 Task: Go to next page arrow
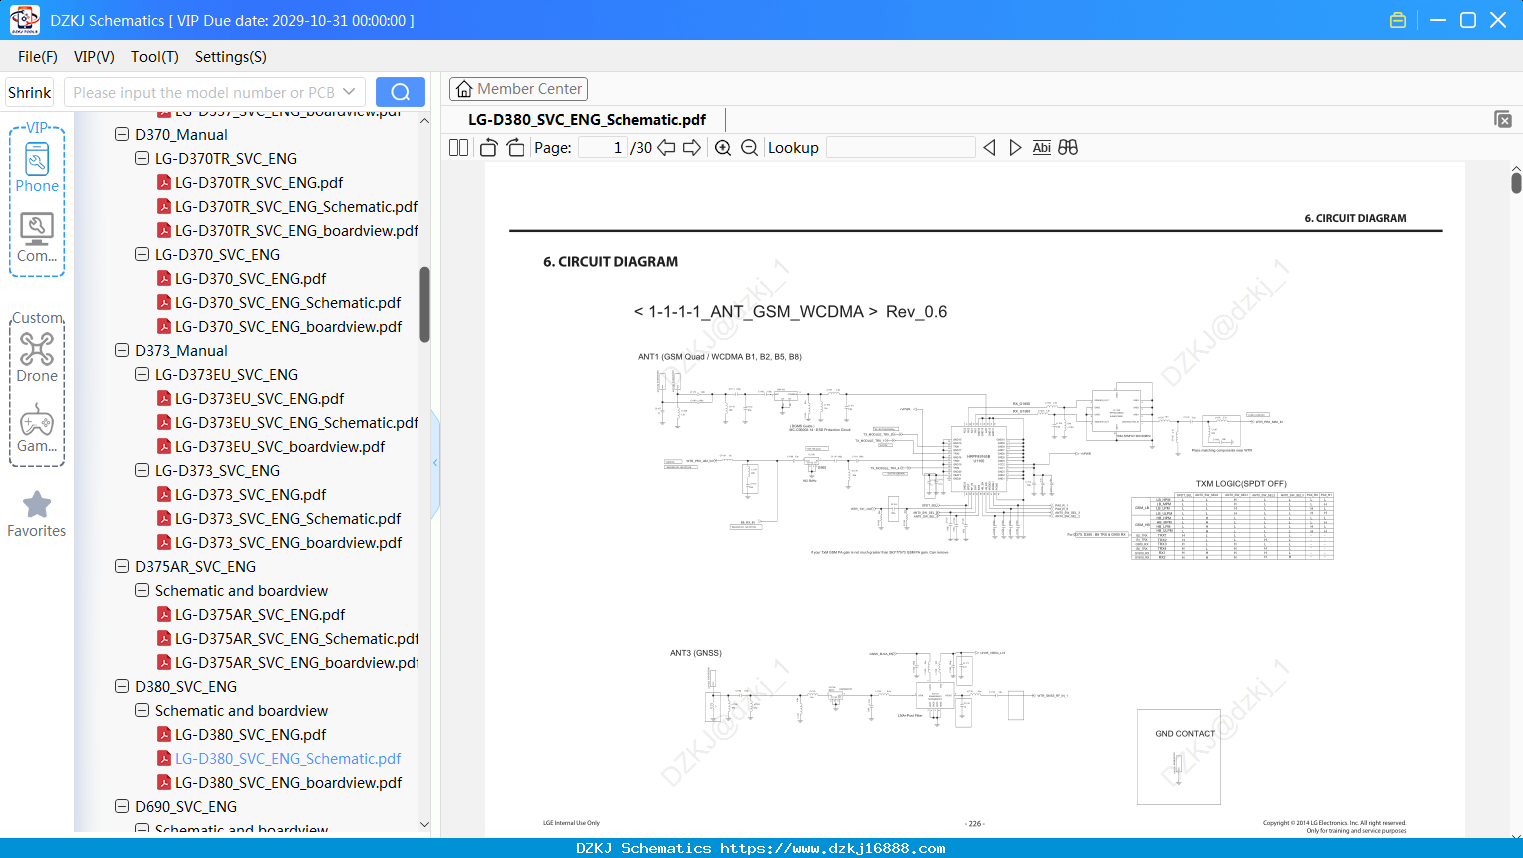pyautogui.click(x=692, y=147)
